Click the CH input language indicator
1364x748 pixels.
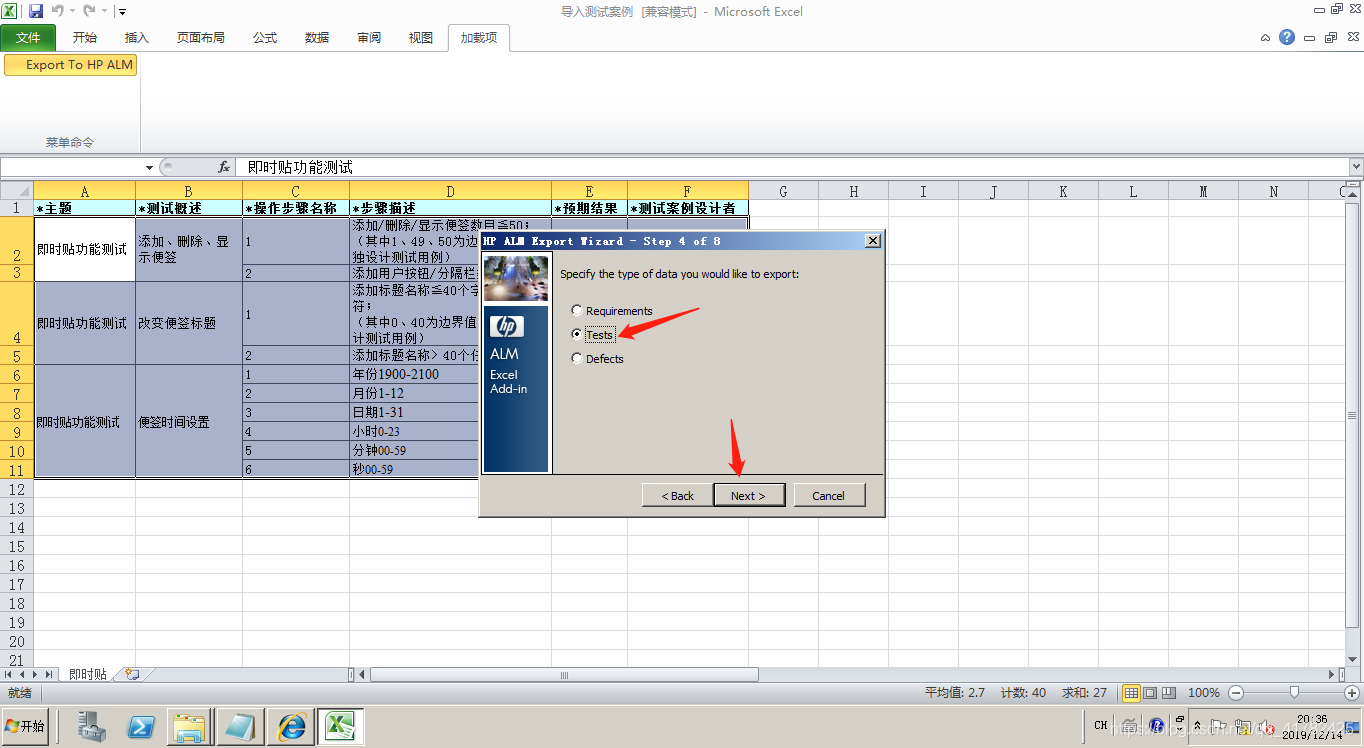click(1101, 726)
